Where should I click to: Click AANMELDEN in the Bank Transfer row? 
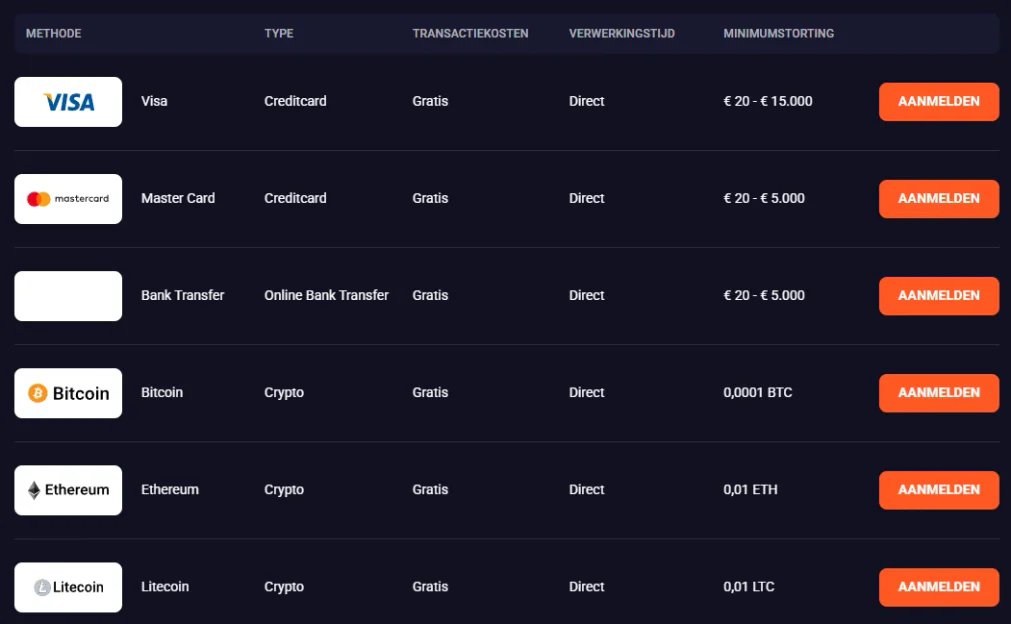[939, 295]
